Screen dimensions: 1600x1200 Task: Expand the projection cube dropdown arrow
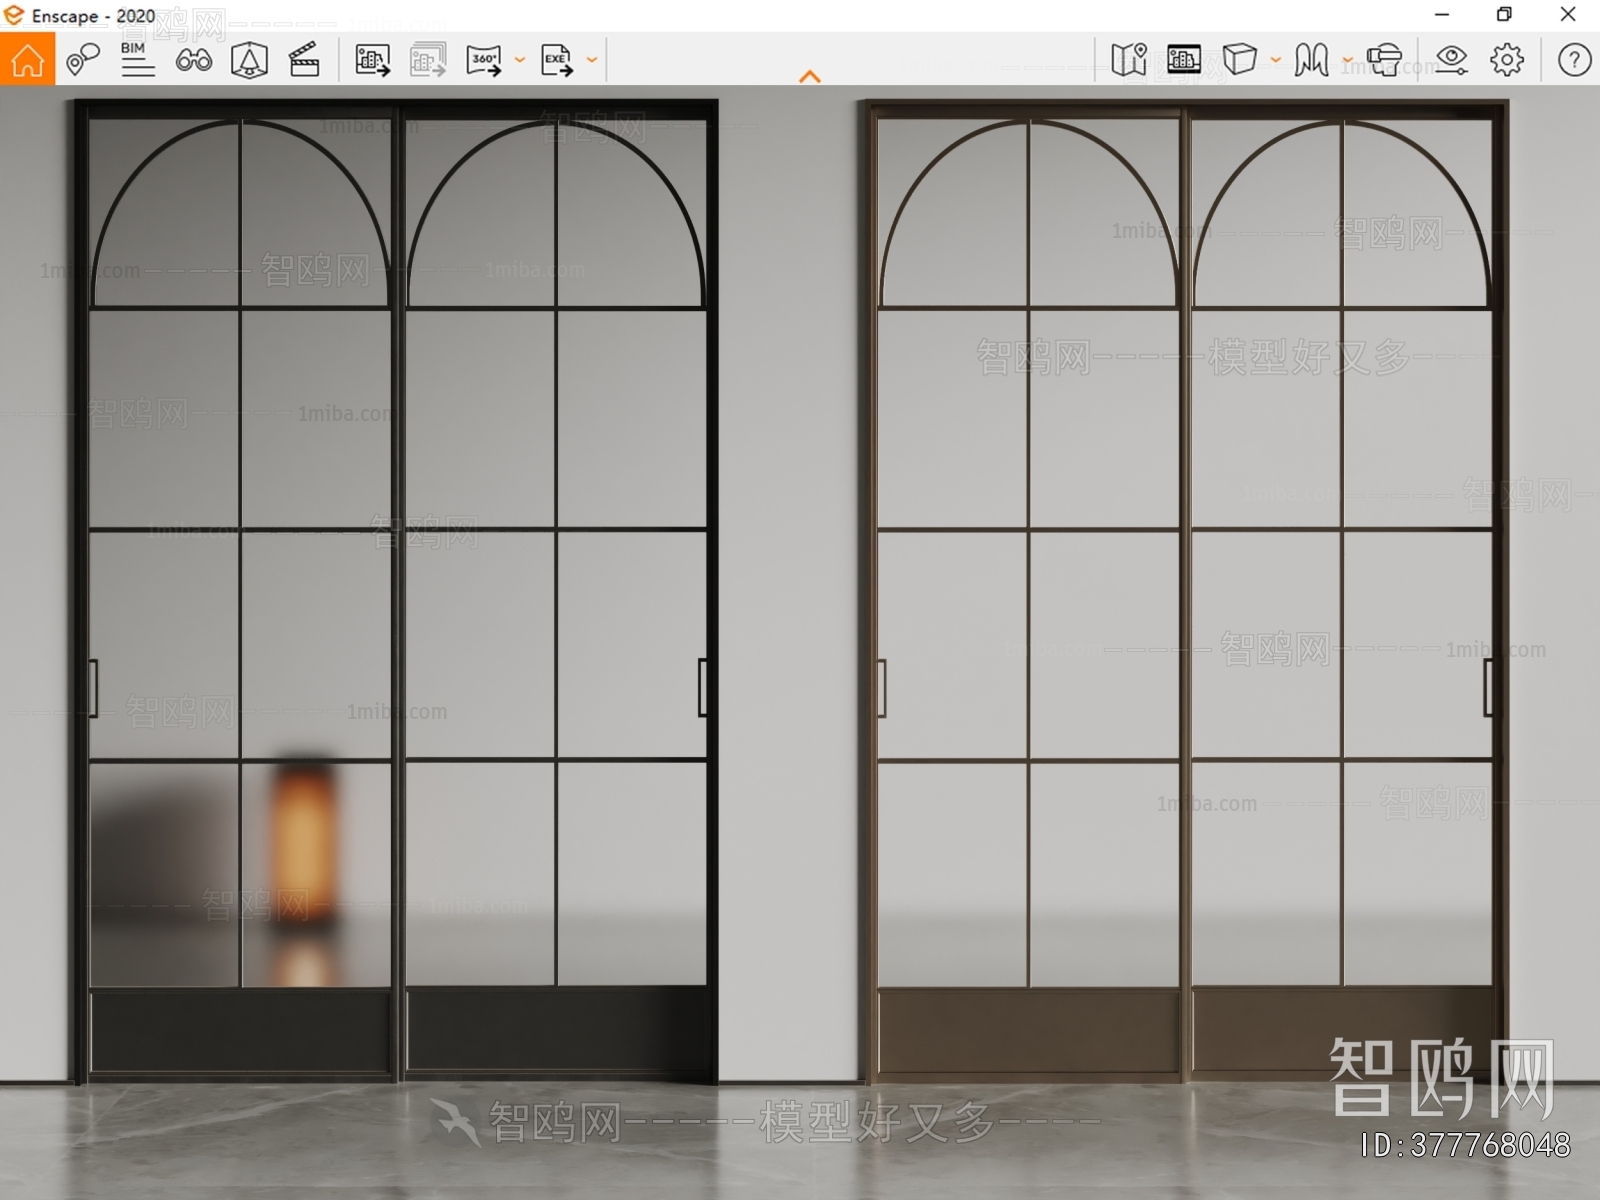[x=1276, y=60]
